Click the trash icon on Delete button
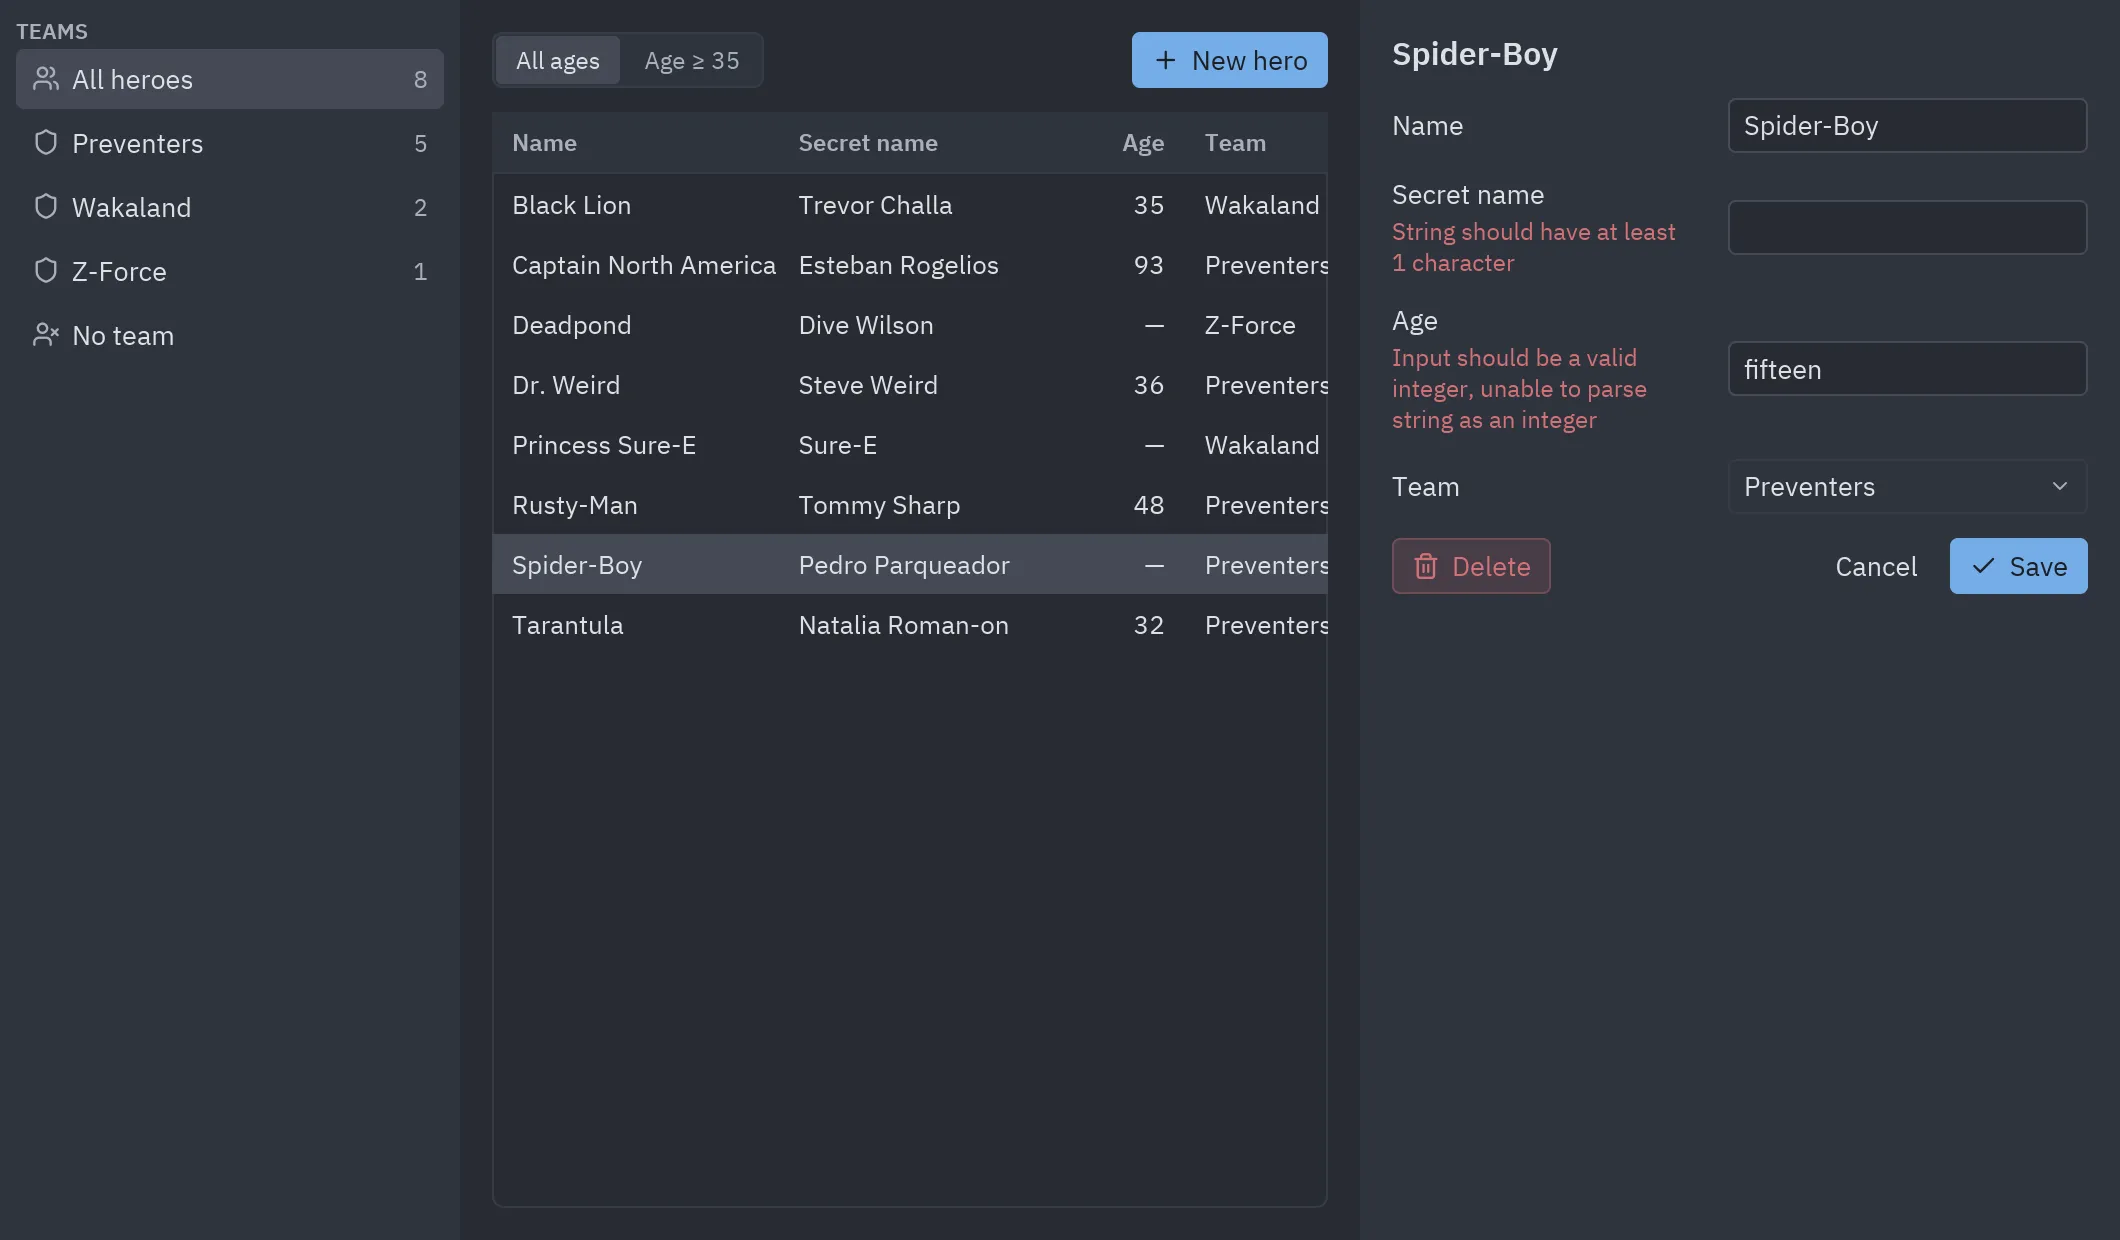Image resolution: width=2120 pixels, height=1240 pixels. [1426, 566]
